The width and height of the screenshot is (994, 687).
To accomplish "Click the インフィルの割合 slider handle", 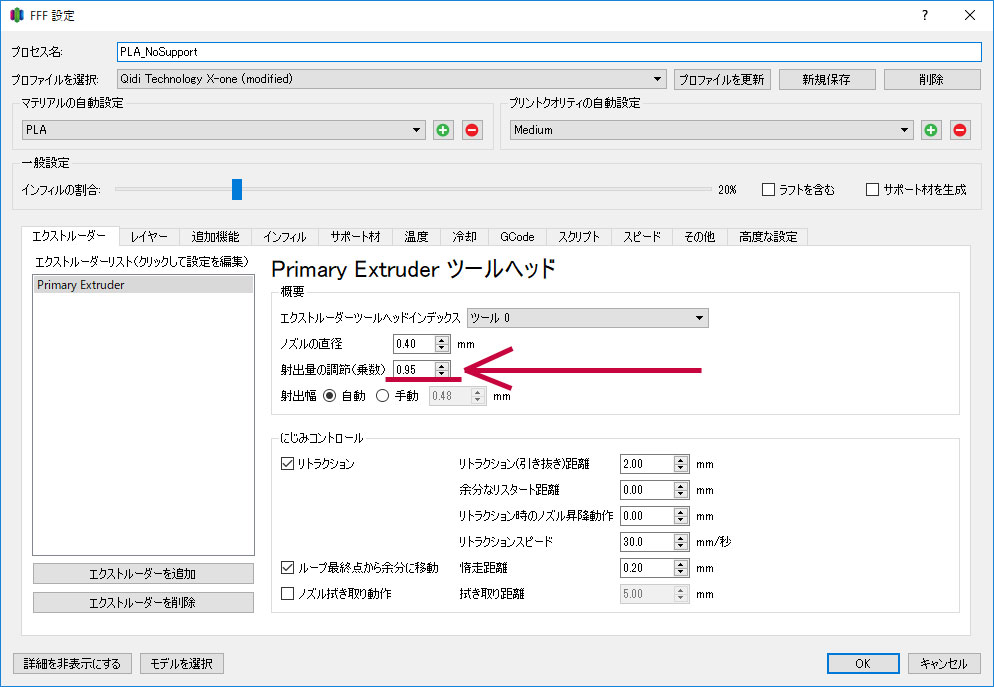I will click(x=237, y=189).
